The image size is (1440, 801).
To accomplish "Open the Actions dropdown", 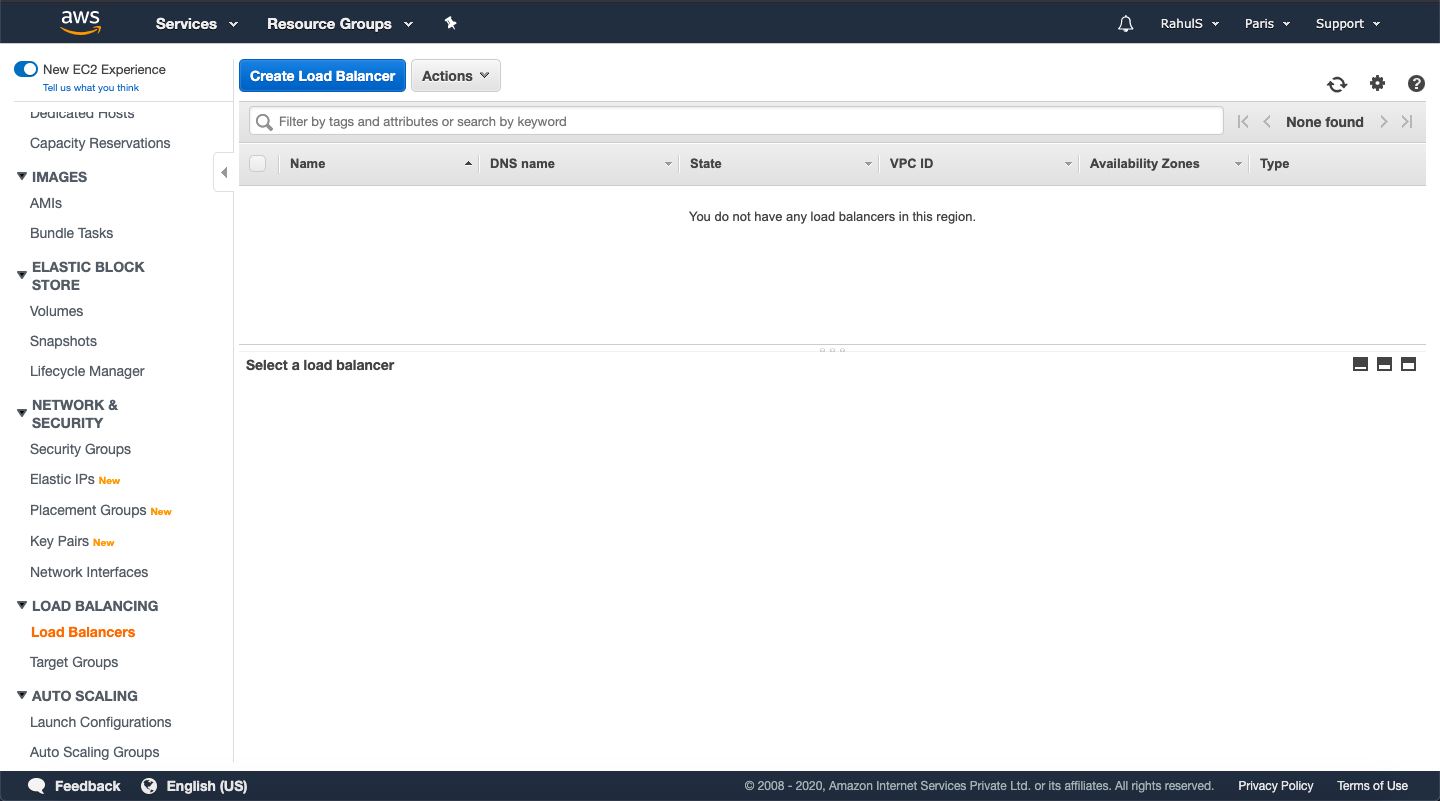I will pos(455,75).
